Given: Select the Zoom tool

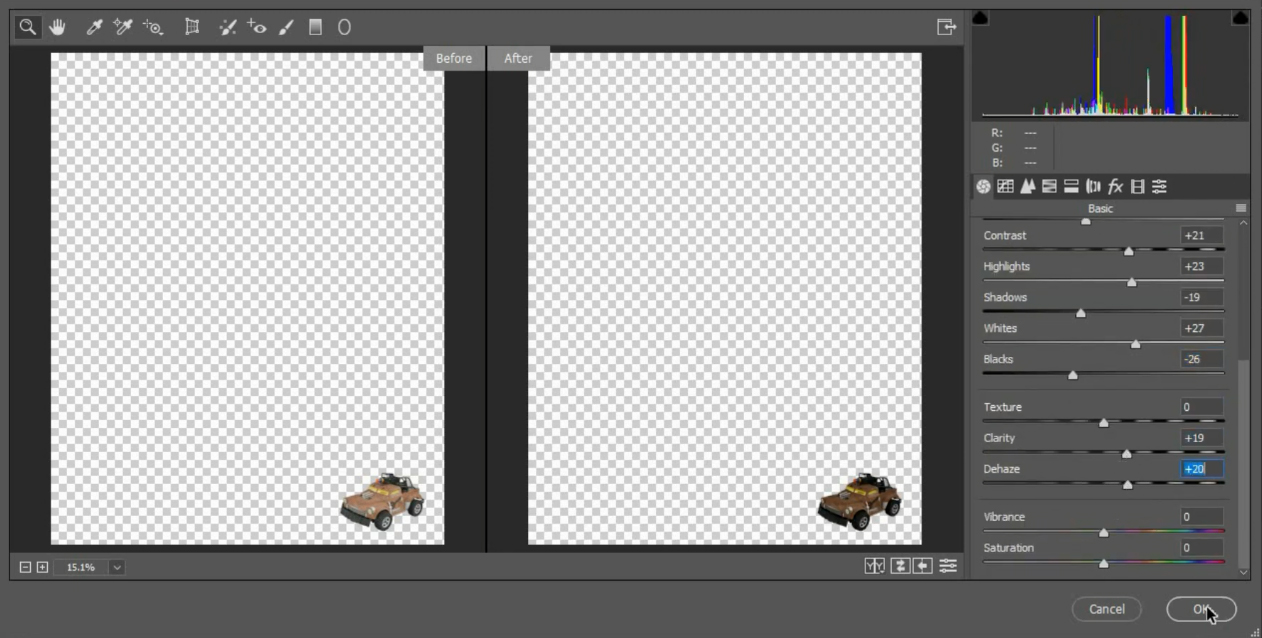Looking at the screenshot, I should point(28,27).
